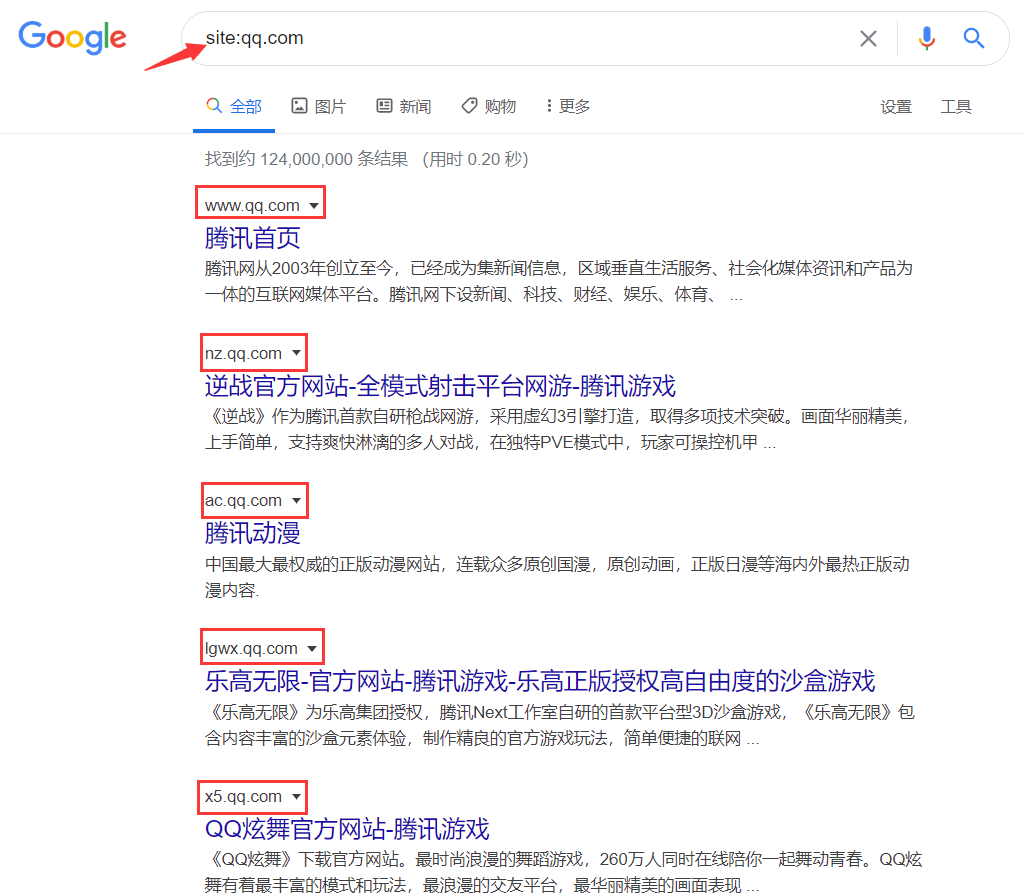Switch to the 新闻 (News) tab
1024x895 pixels.
404,106
